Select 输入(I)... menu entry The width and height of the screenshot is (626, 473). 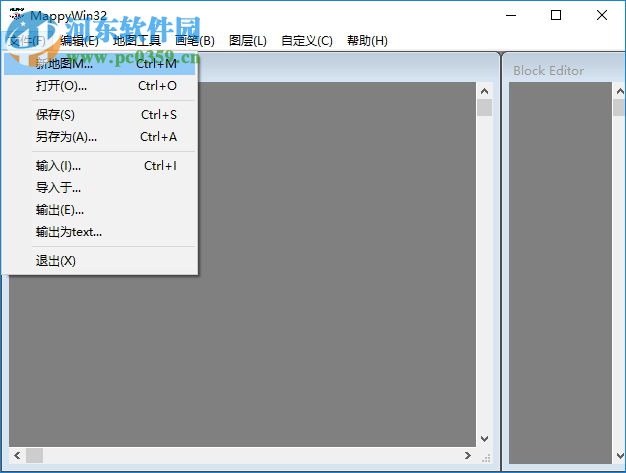coord(99,166)
